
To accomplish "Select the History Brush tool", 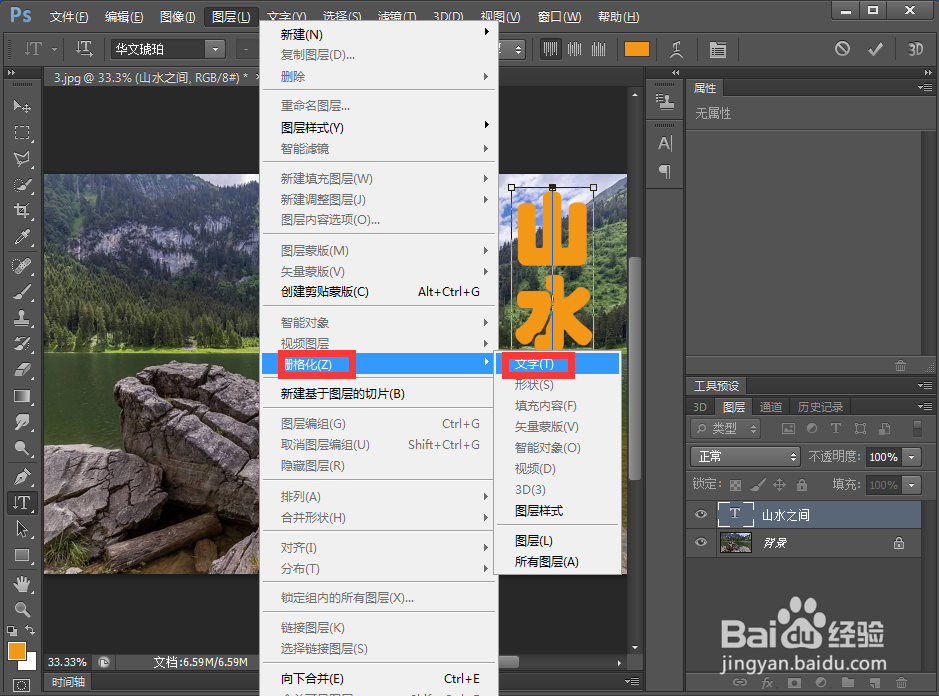I will (x=22, y=344).
